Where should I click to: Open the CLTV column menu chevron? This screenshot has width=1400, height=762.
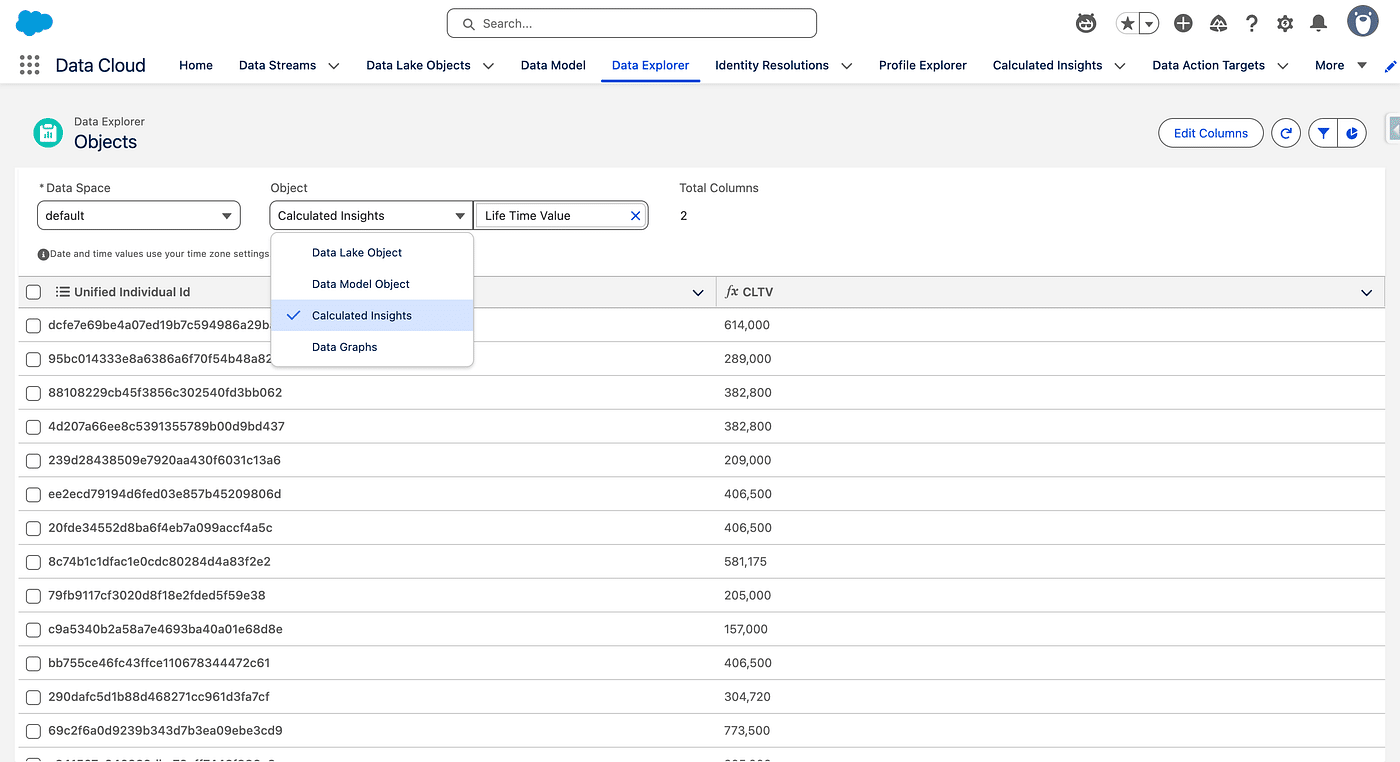pos(1366,292)
